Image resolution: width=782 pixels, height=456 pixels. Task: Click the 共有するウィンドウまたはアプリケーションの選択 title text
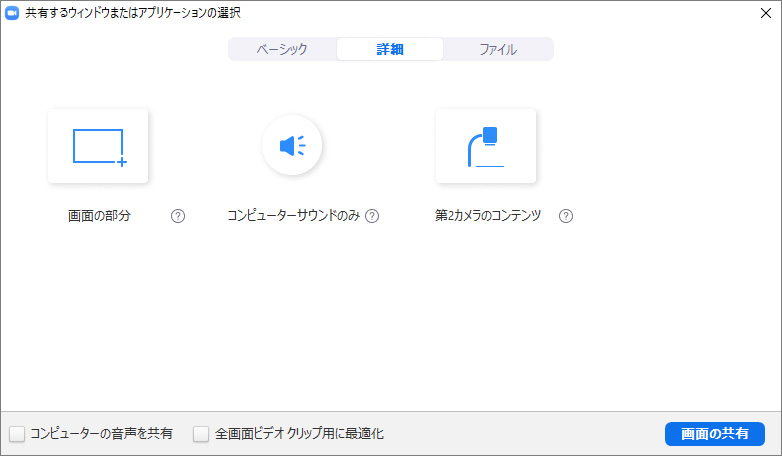[x=132, y=13]
